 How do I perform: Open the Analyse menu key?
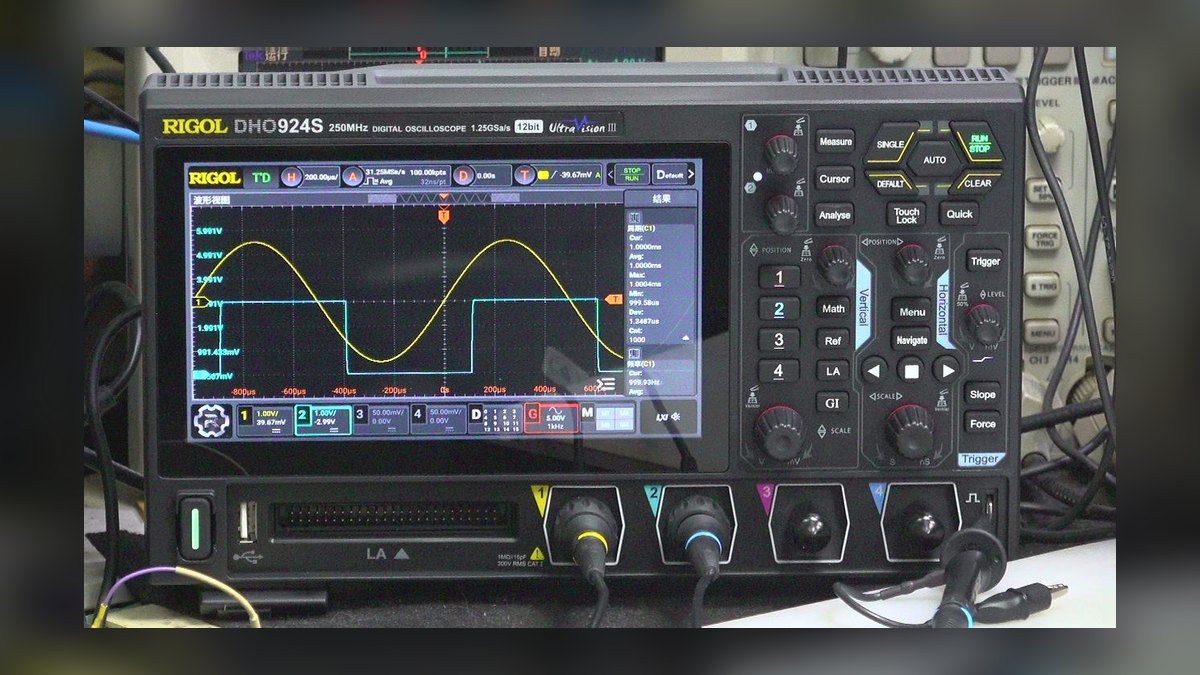[835, 215]
